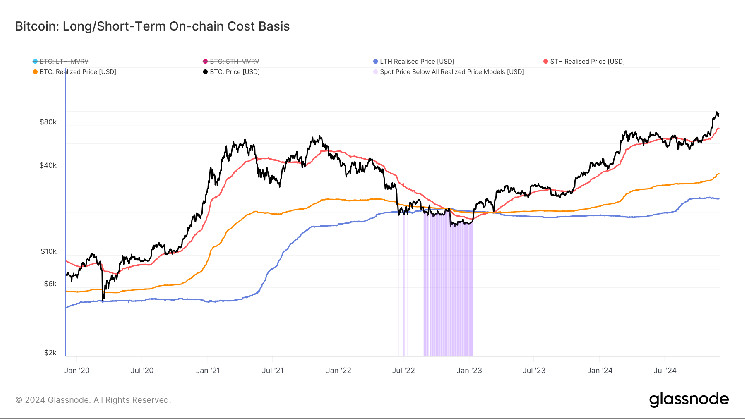Click the LTH Realized Price legend marker dot
This screenshot has height=419, width=745.
(375, 63)
